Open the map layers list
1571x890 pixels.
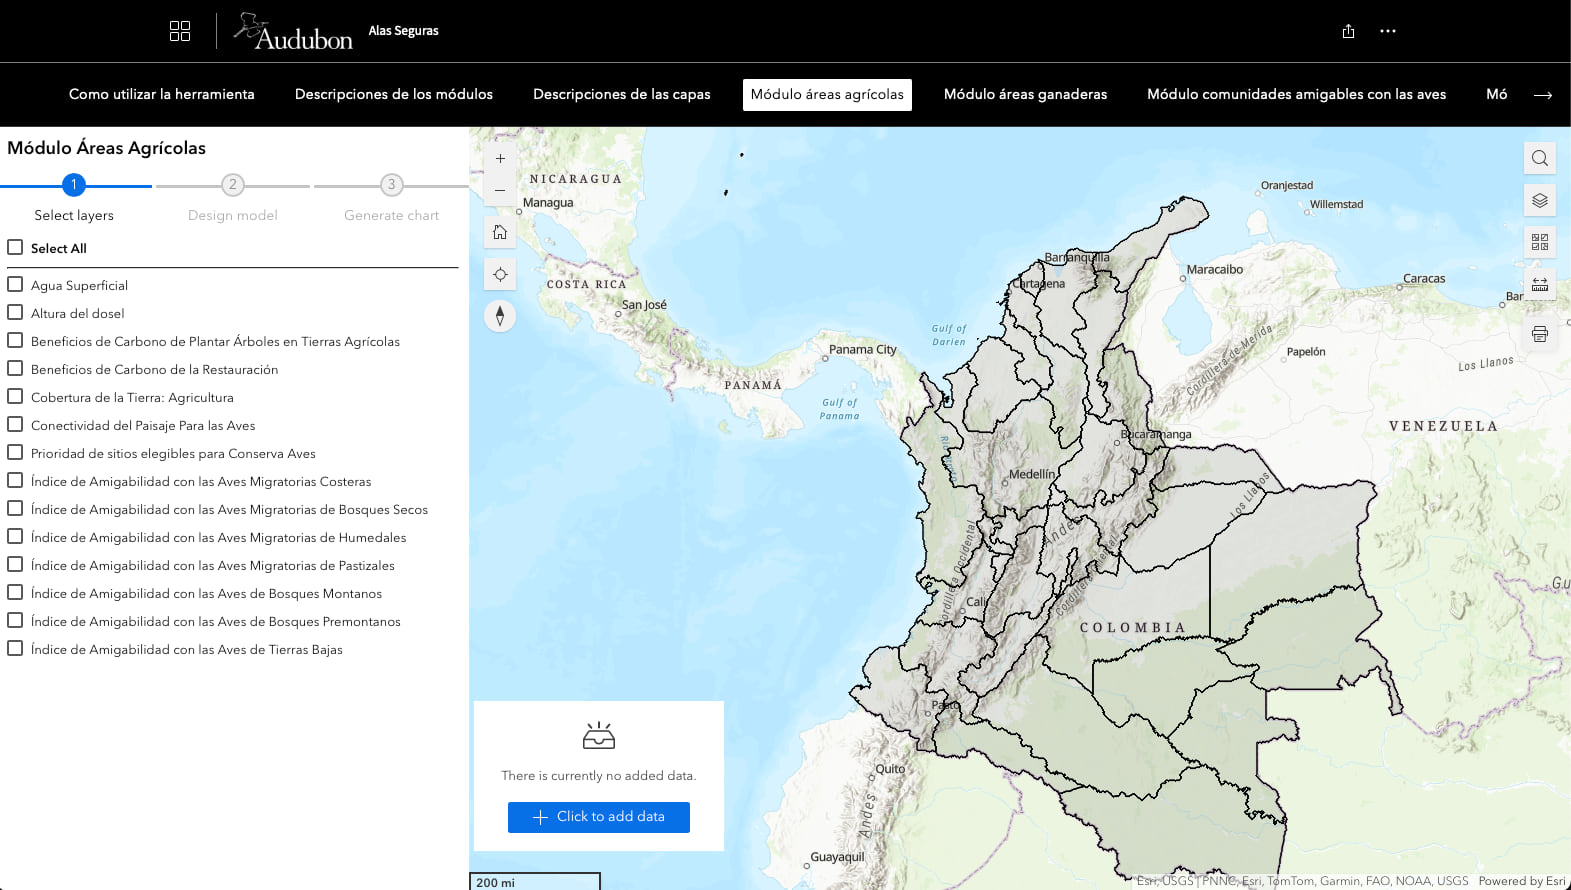(x=1540, y=200)
